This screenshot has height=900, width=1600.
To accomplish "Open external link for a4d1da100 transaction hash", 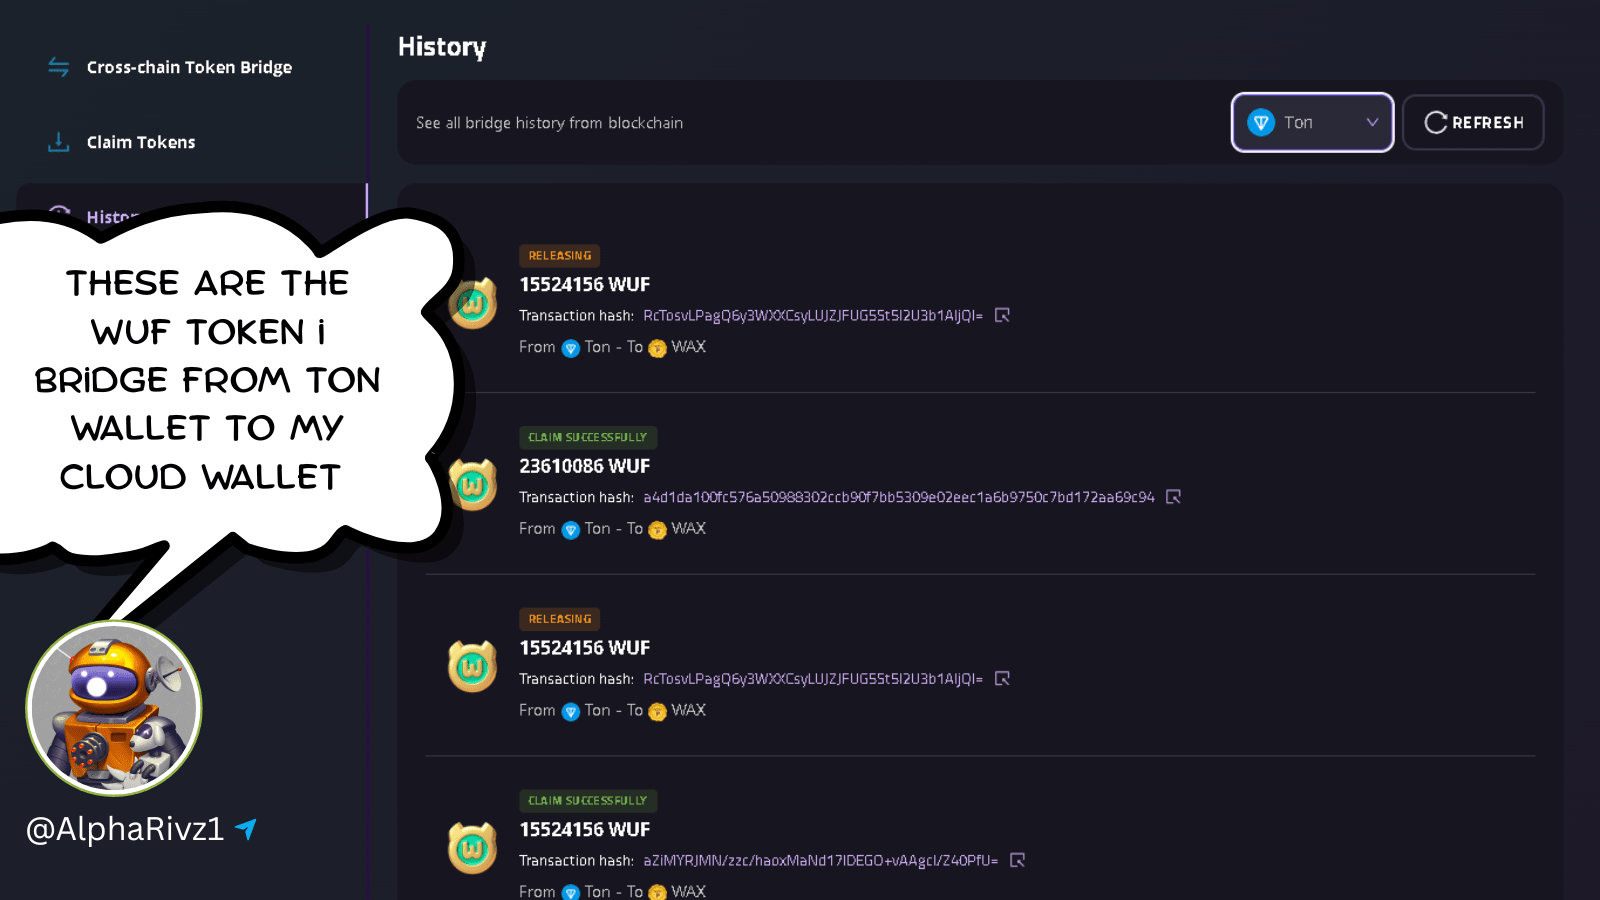I will [x=1173, y=497].
